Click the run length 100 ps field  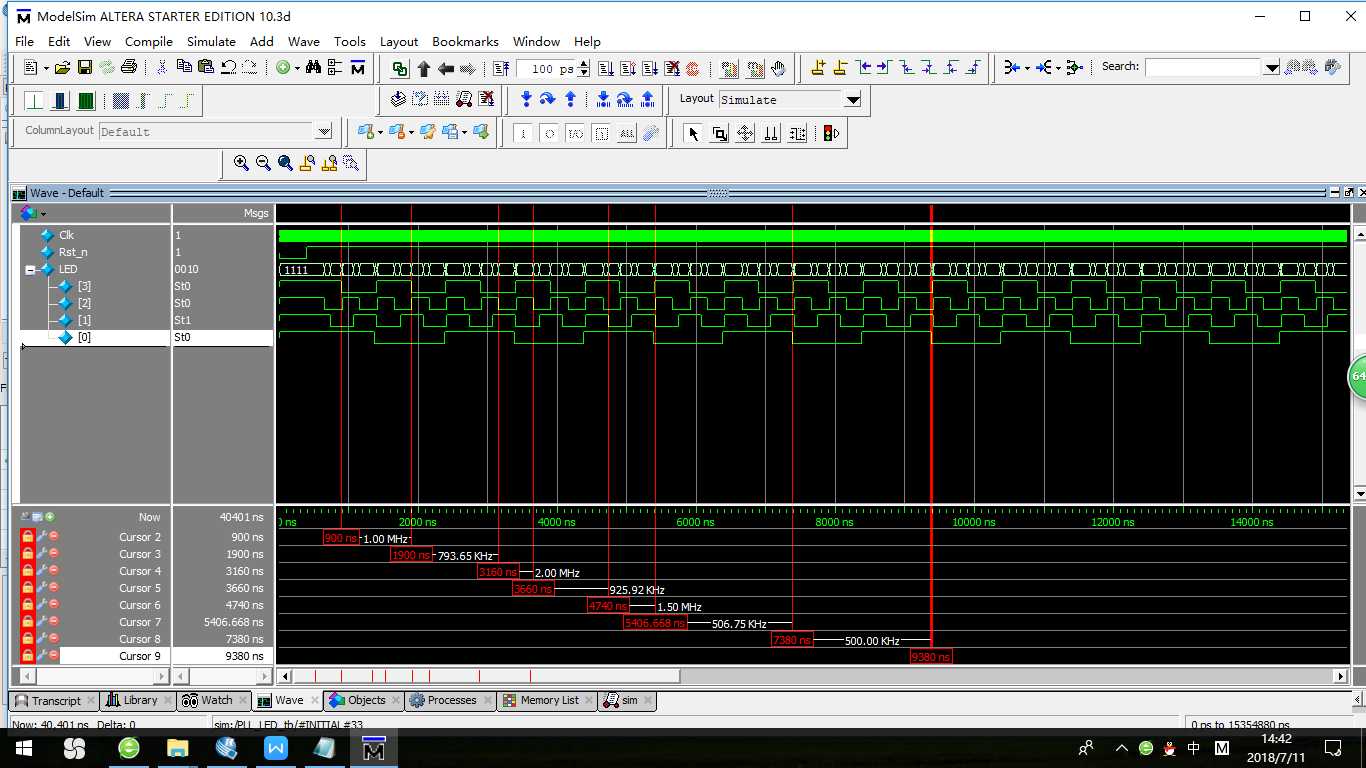coord(546,69)
